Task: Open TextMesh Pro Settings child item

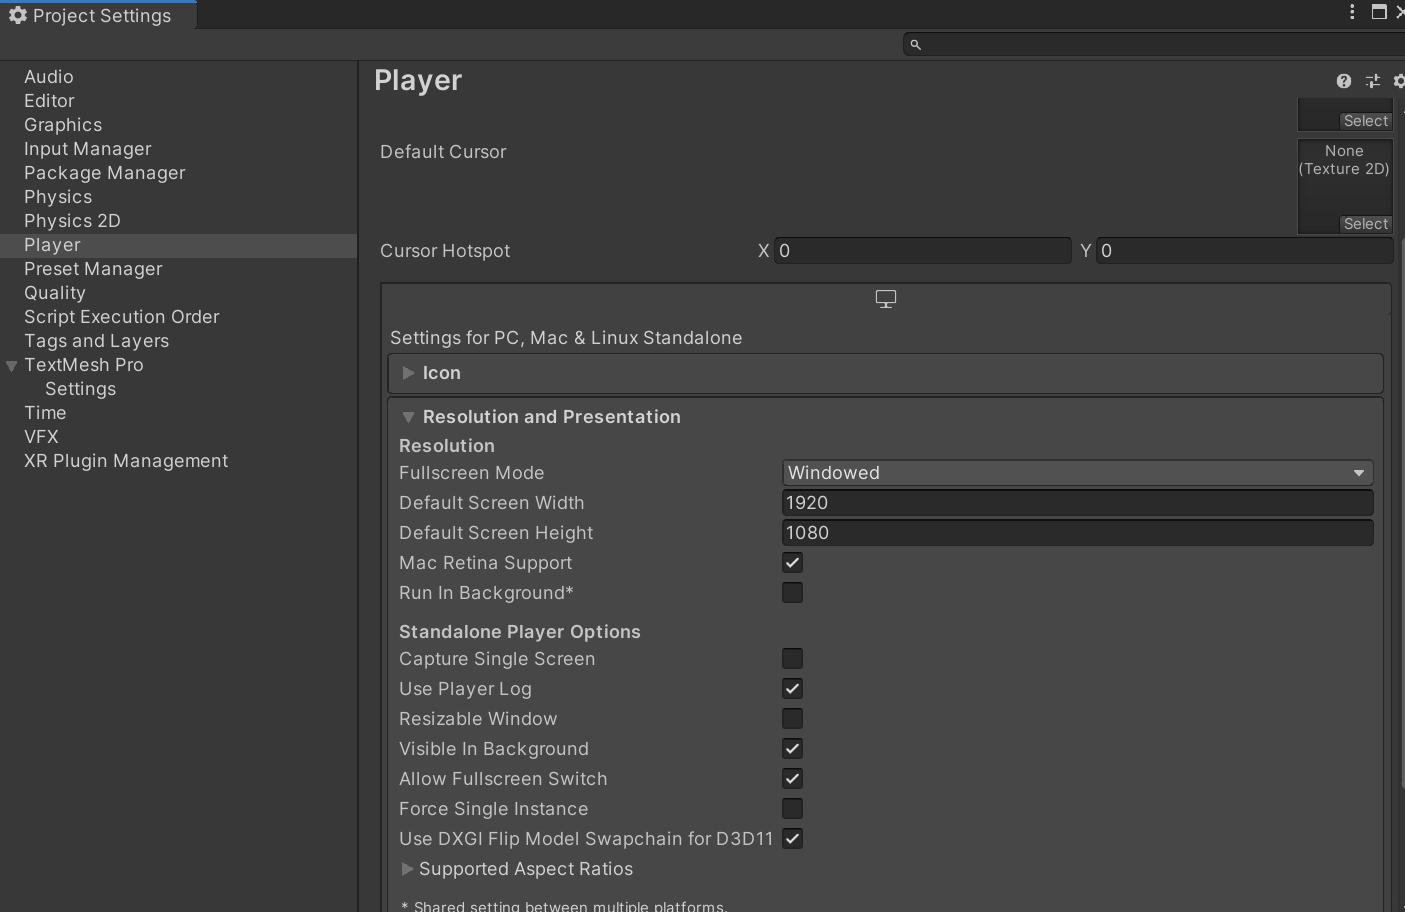Action: 80,389
